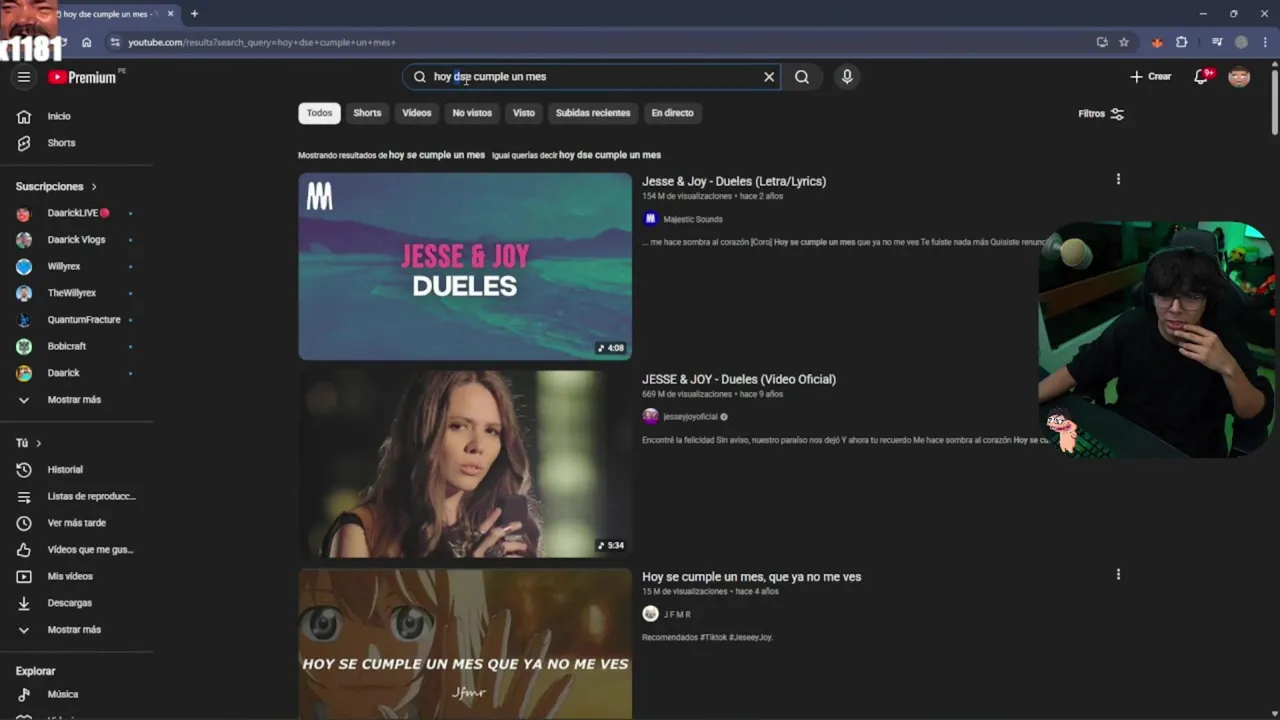The image size is (1280, 720).
Task: Close the current YouTube tab
Action: pos(171,14)
